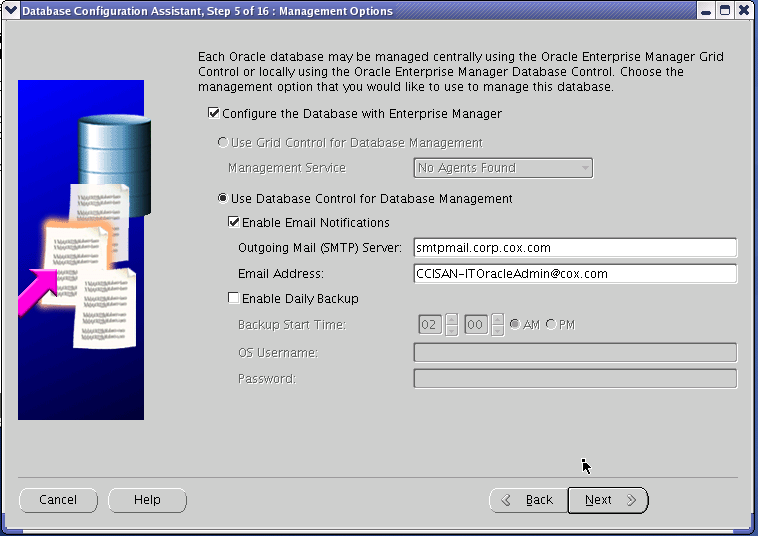The height and width of the screenshot is (536, 758).
Task: Click the Email Address input field
Action: pos(575,274)
